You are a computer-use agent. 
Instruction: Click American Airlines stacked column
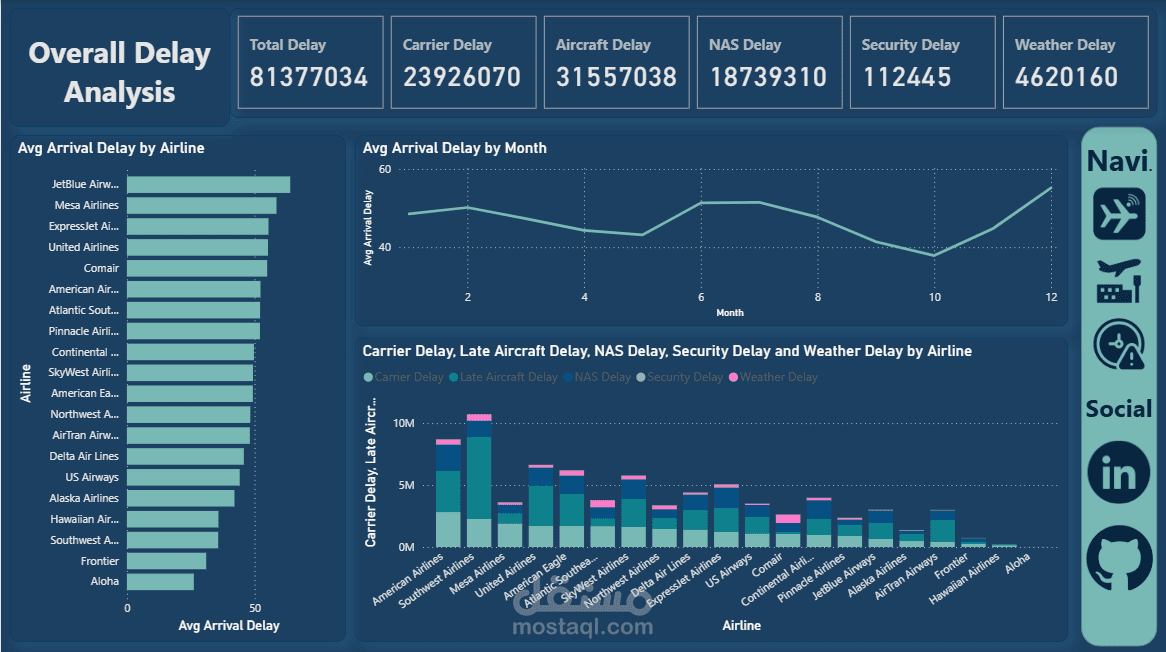(x=448, y=494)
